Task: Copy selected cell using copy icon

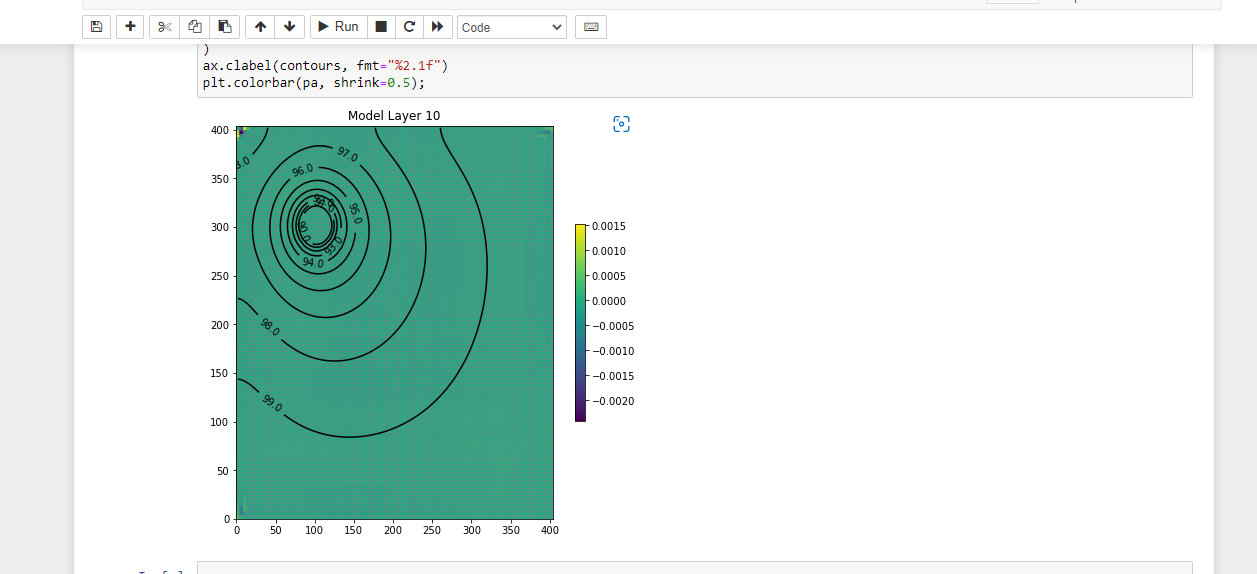Action: (194, 27)
